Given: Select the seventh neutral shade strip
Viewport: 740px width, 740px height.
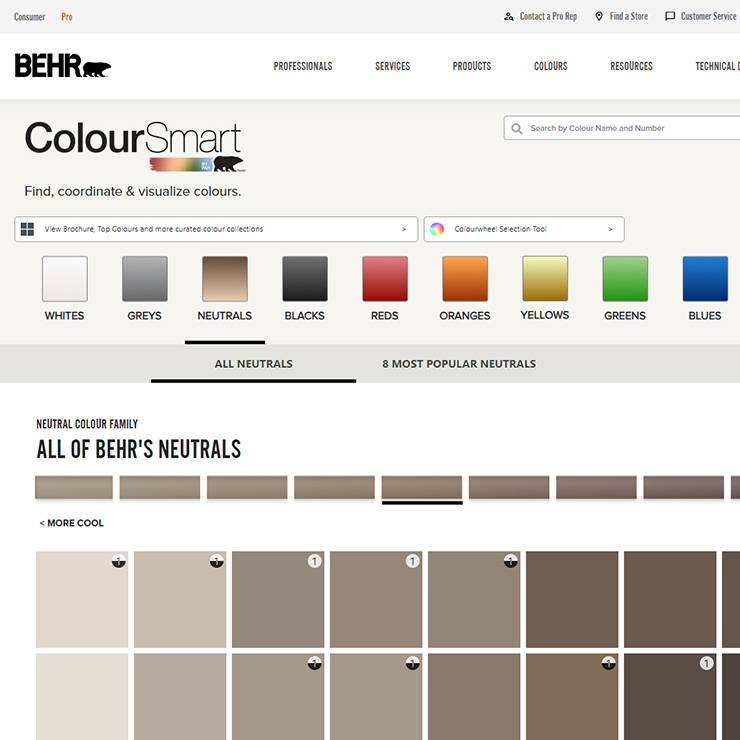Looking at the screenshot, I should point(597,488).
